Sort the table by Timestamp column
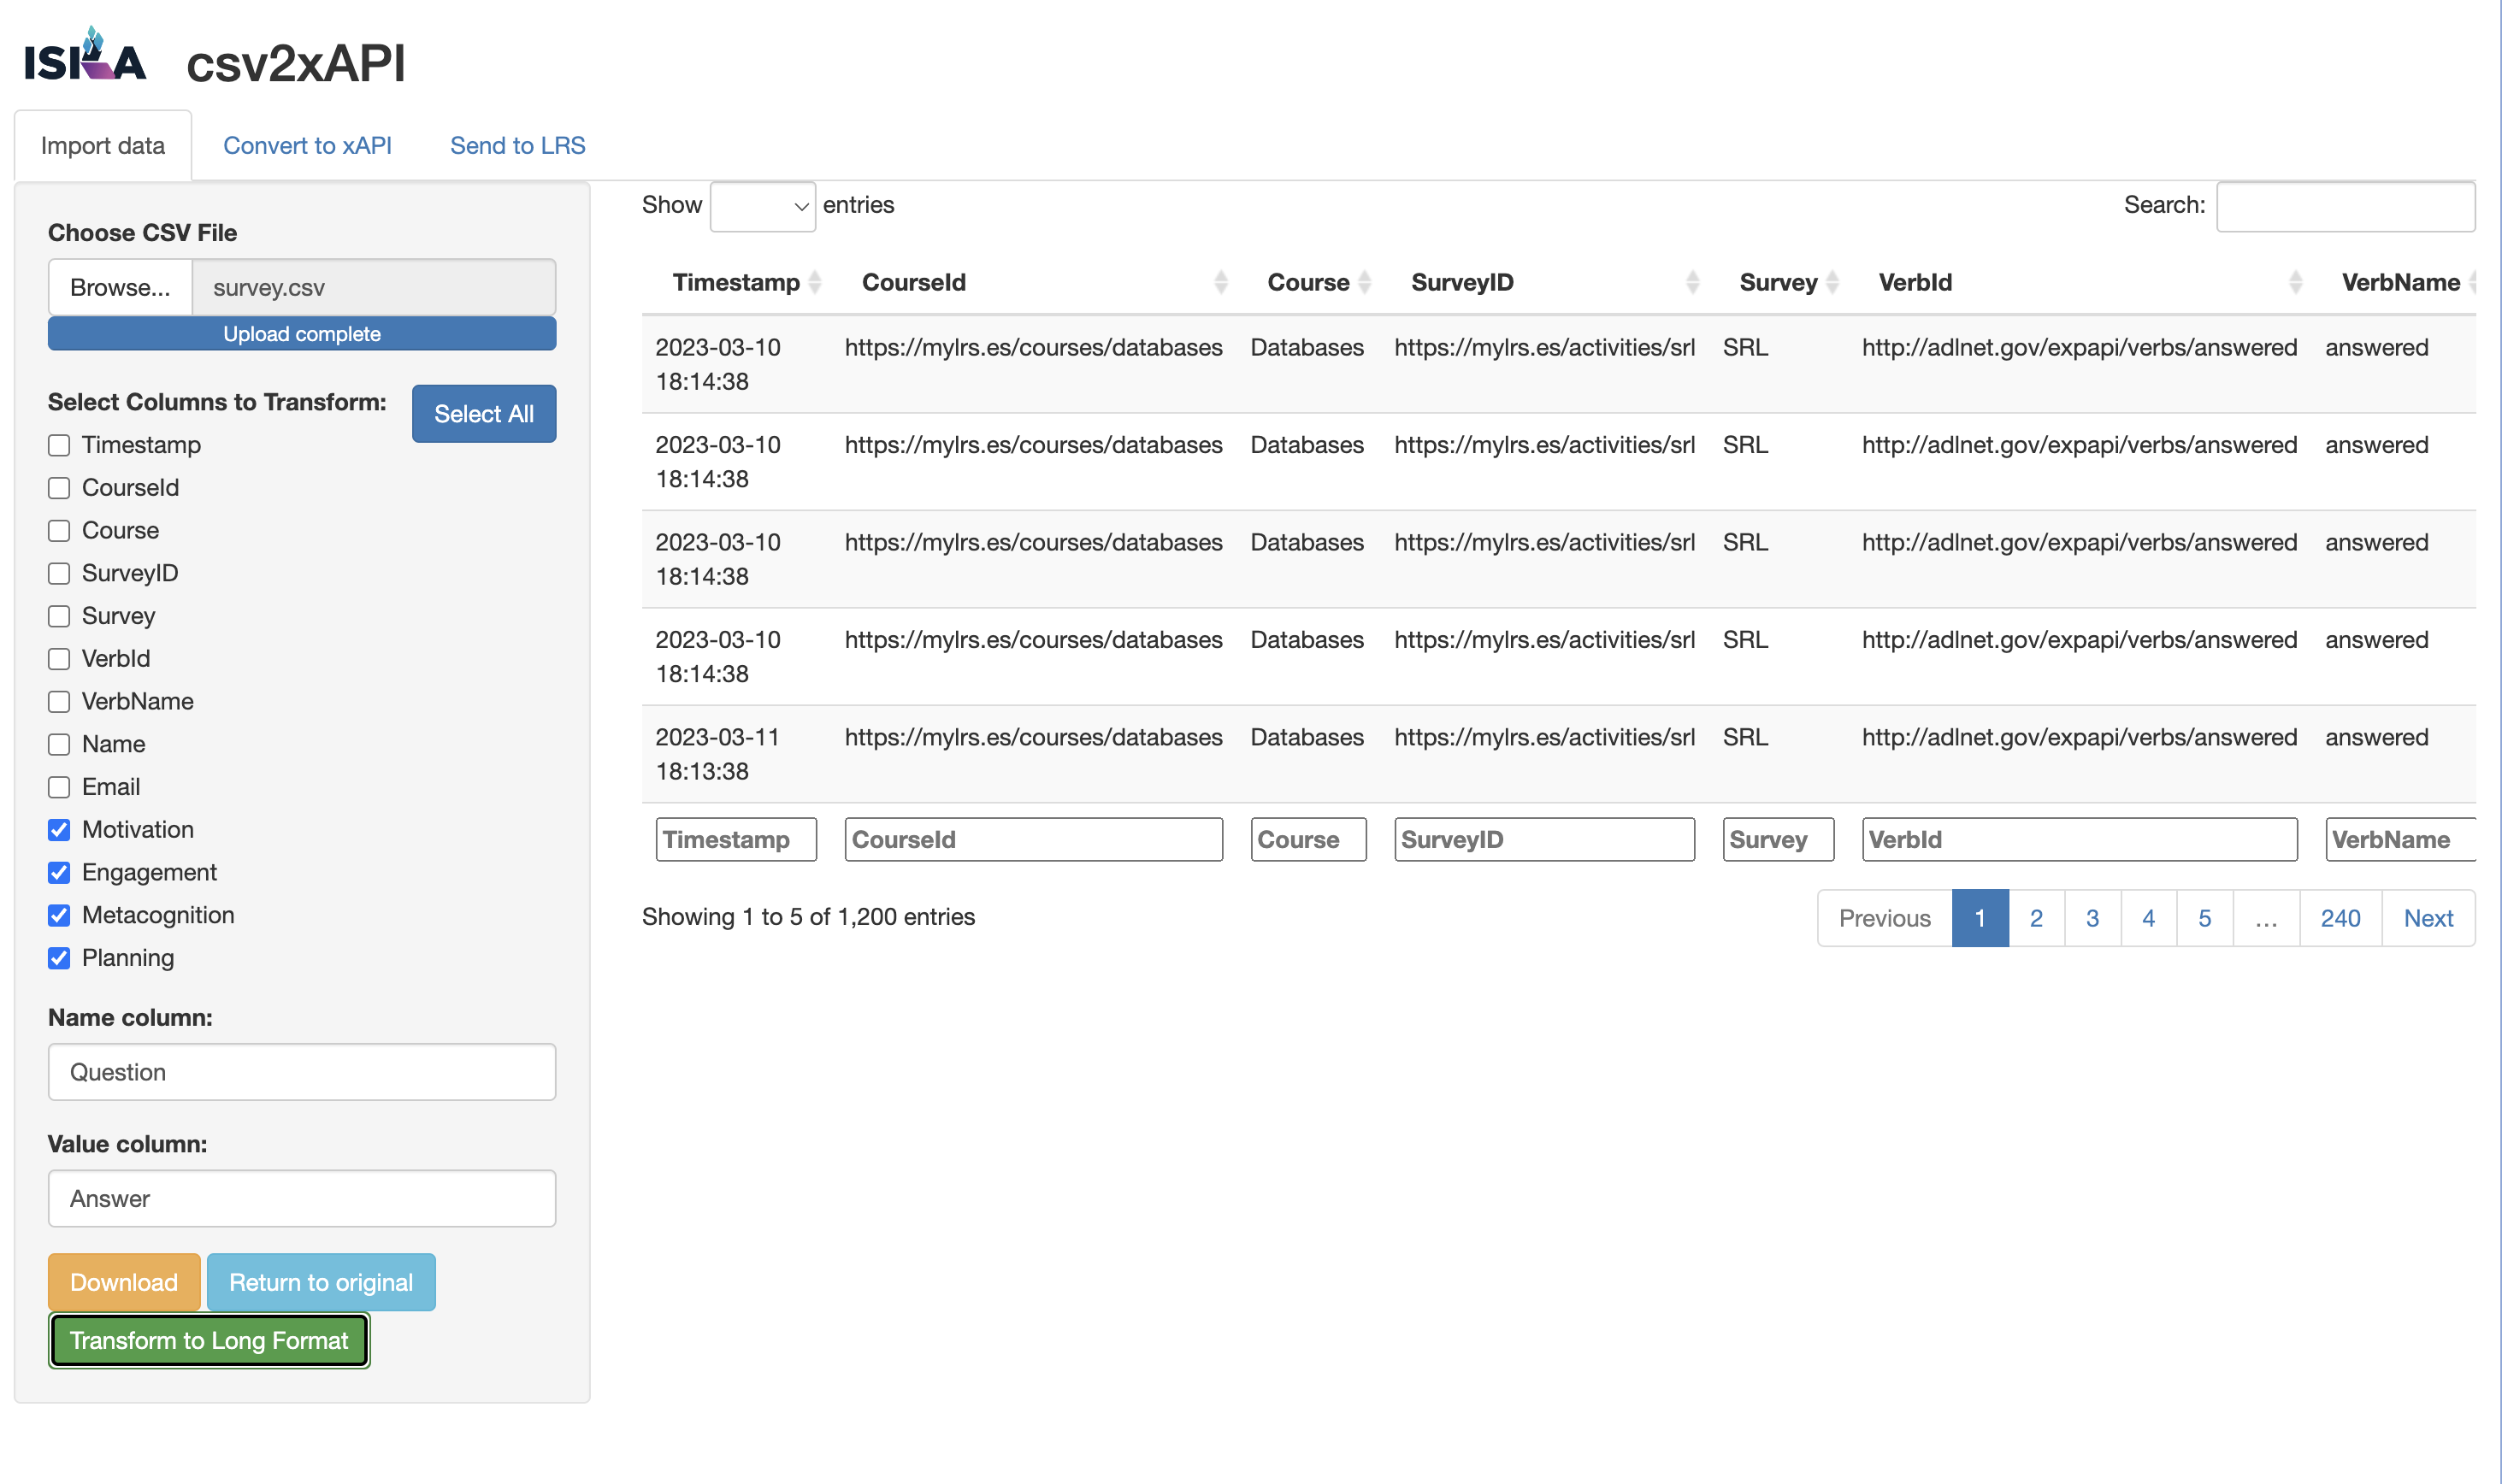 click(813, 282)
